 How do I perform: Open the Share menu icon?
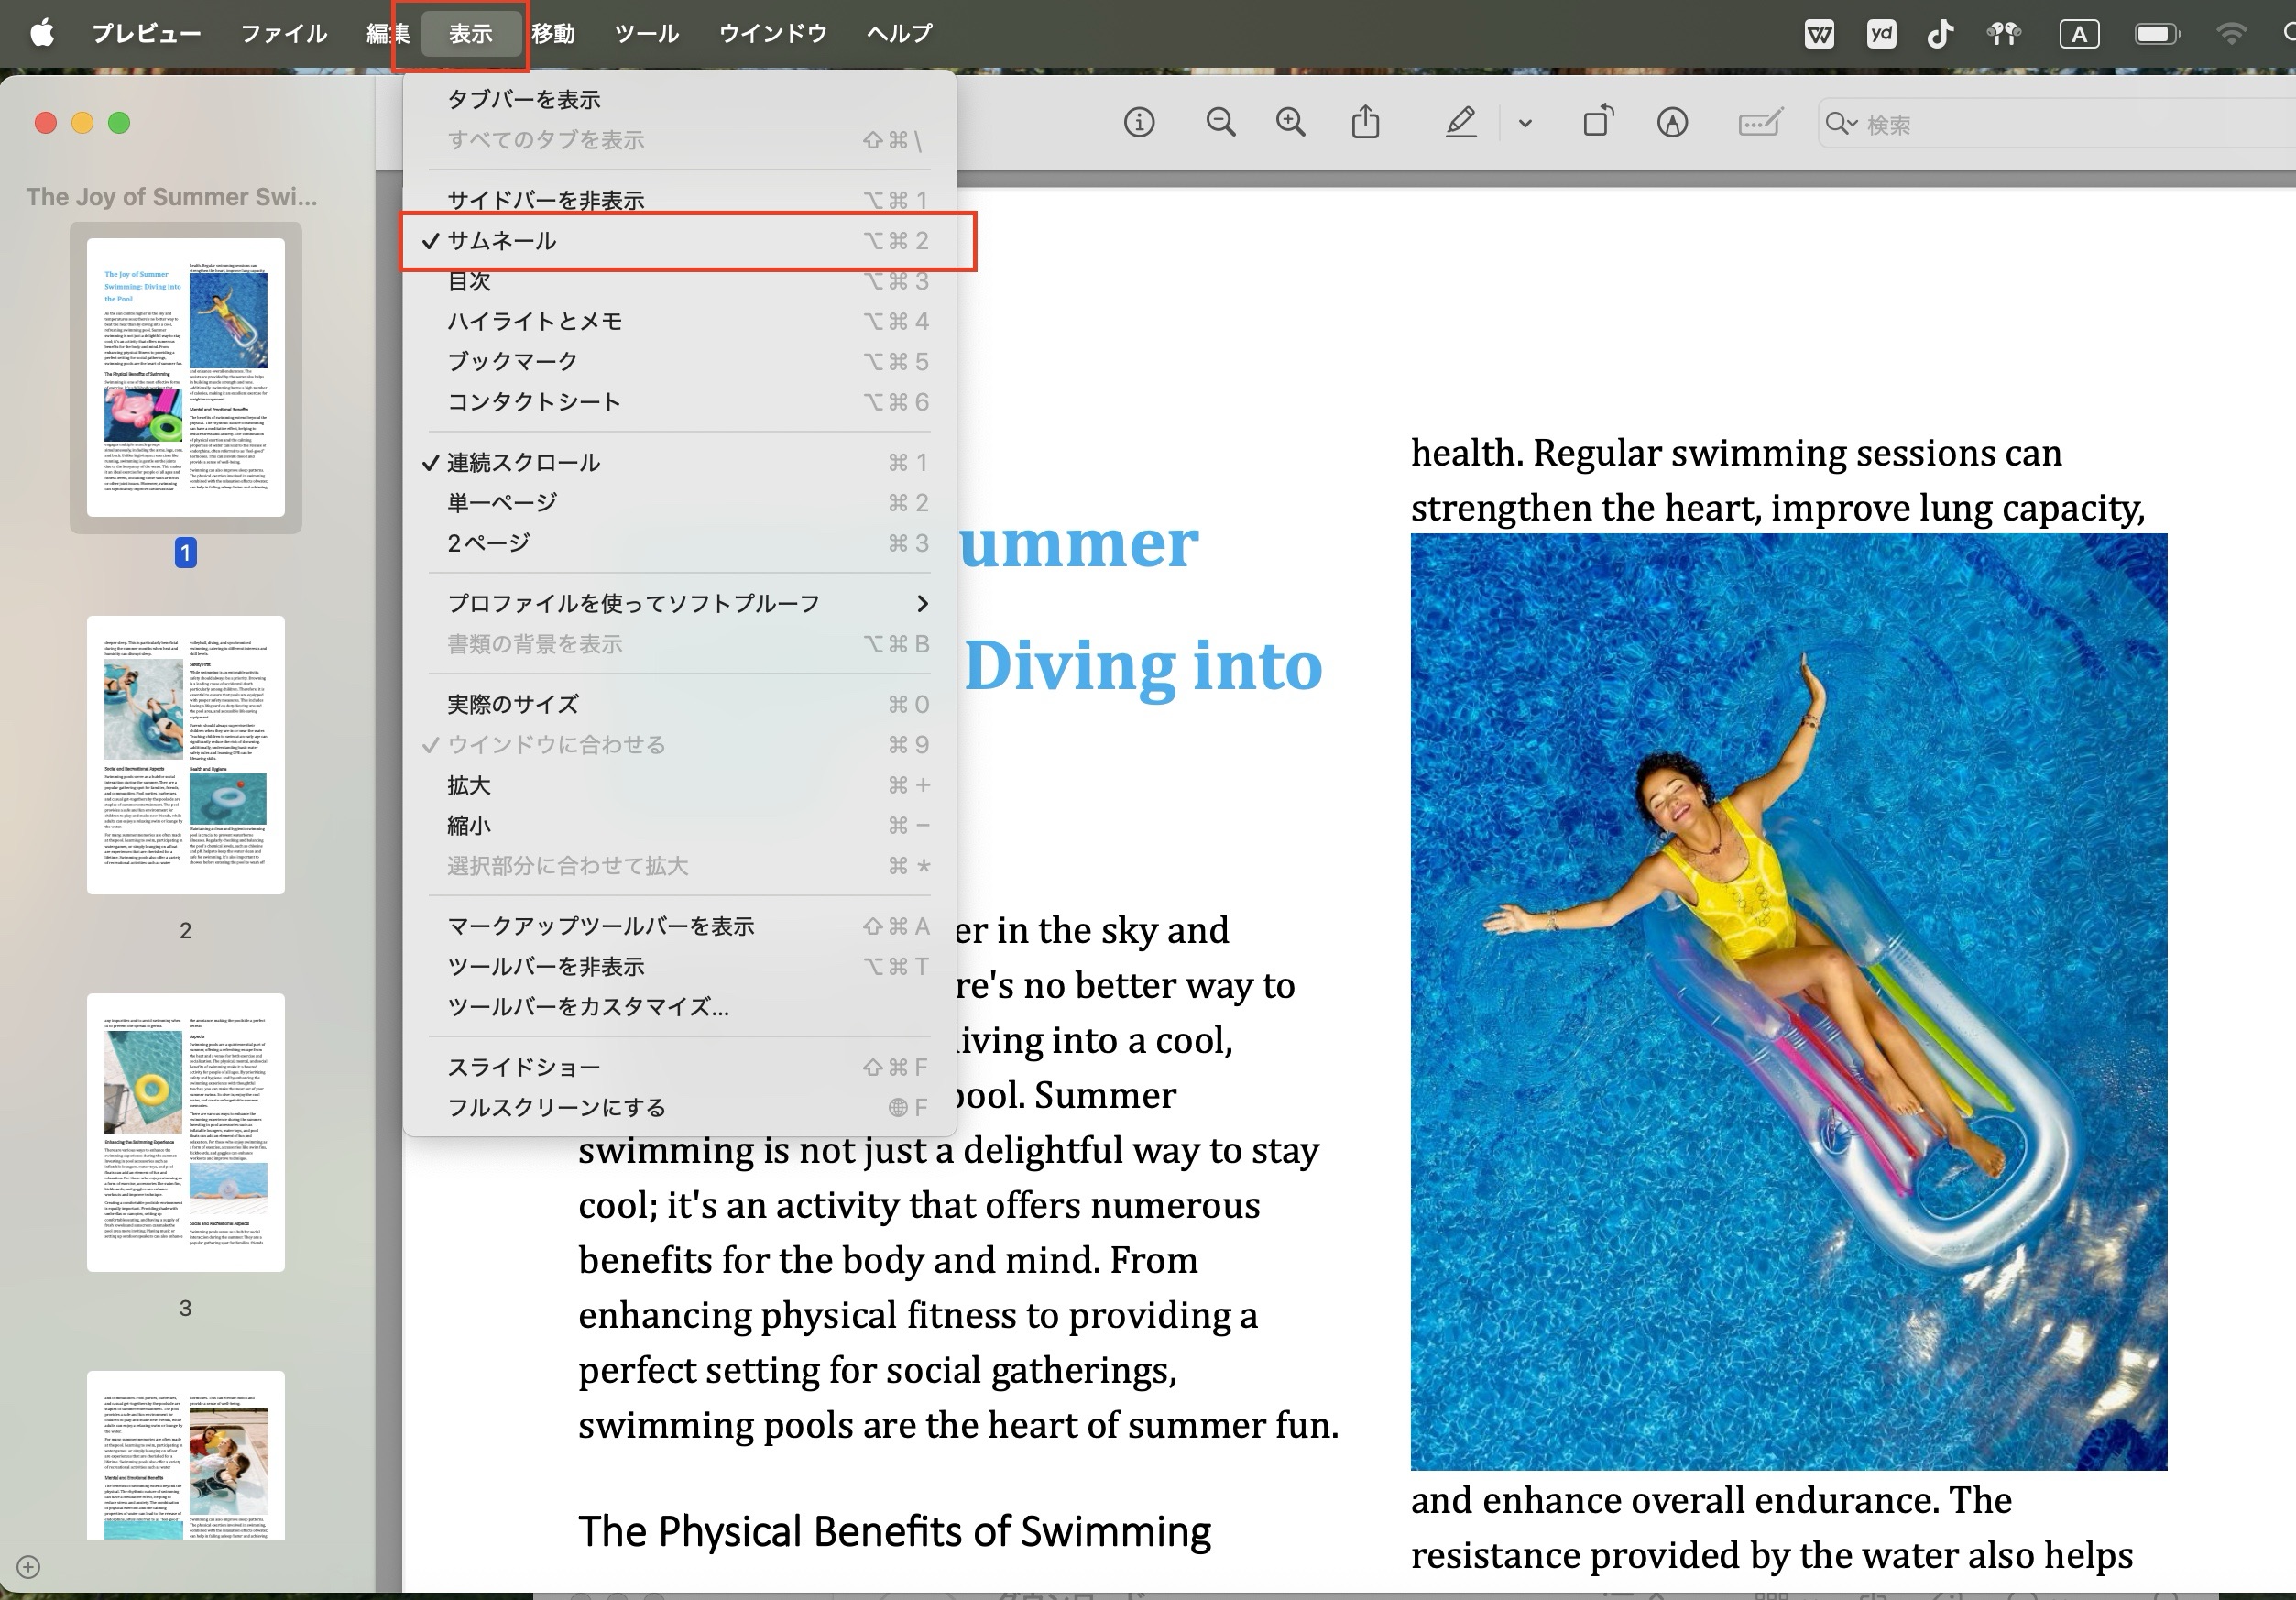(1365, 122)
